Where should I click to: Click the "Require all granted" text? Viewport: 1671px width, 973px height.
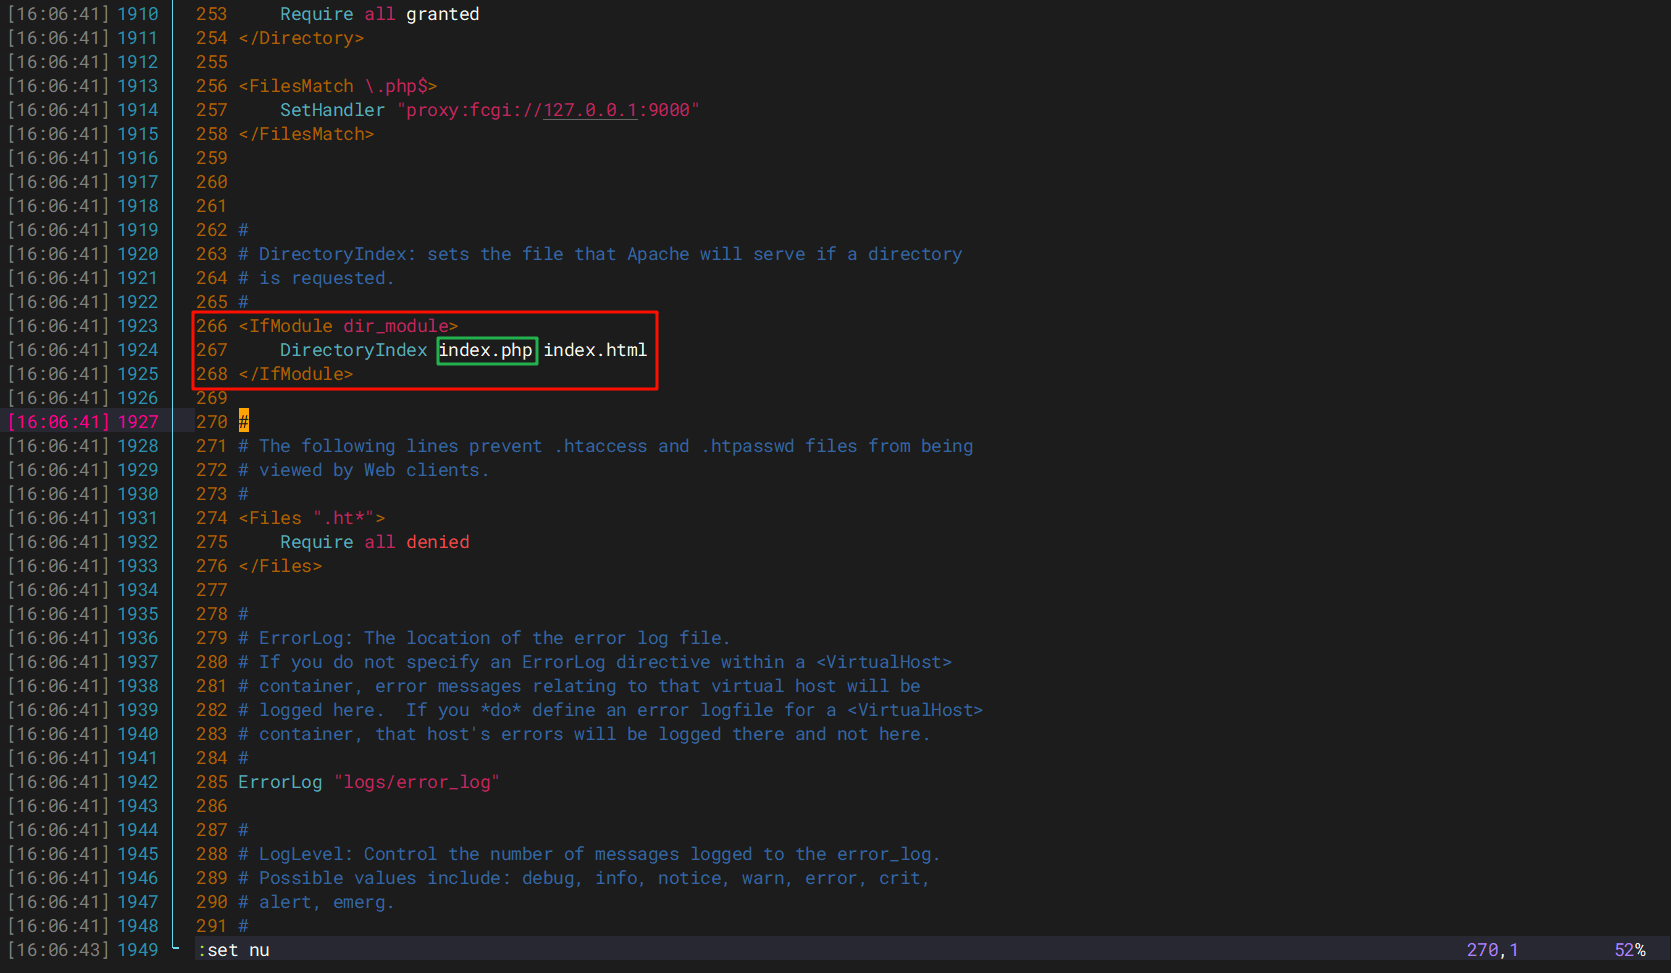379,14
